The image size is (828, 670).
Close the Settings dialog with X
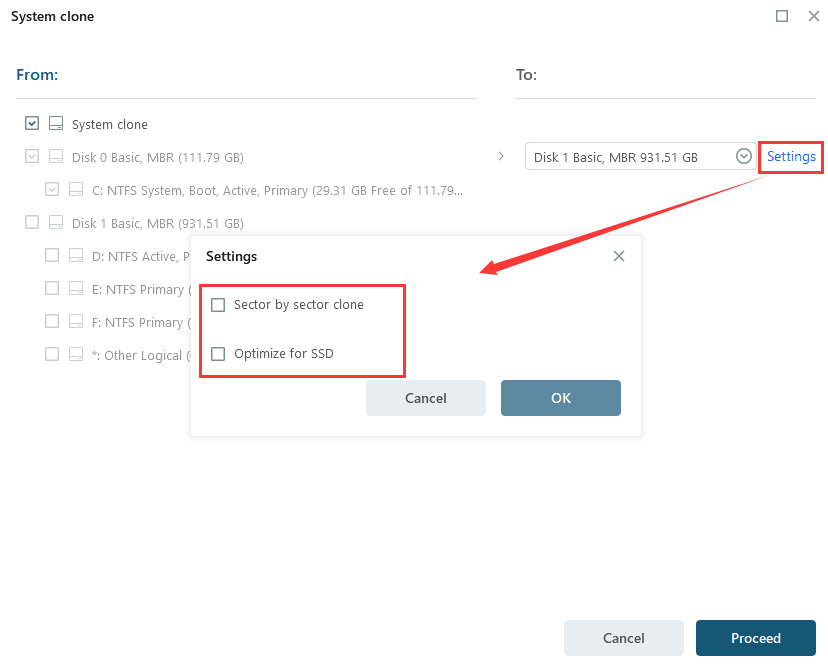619,256
